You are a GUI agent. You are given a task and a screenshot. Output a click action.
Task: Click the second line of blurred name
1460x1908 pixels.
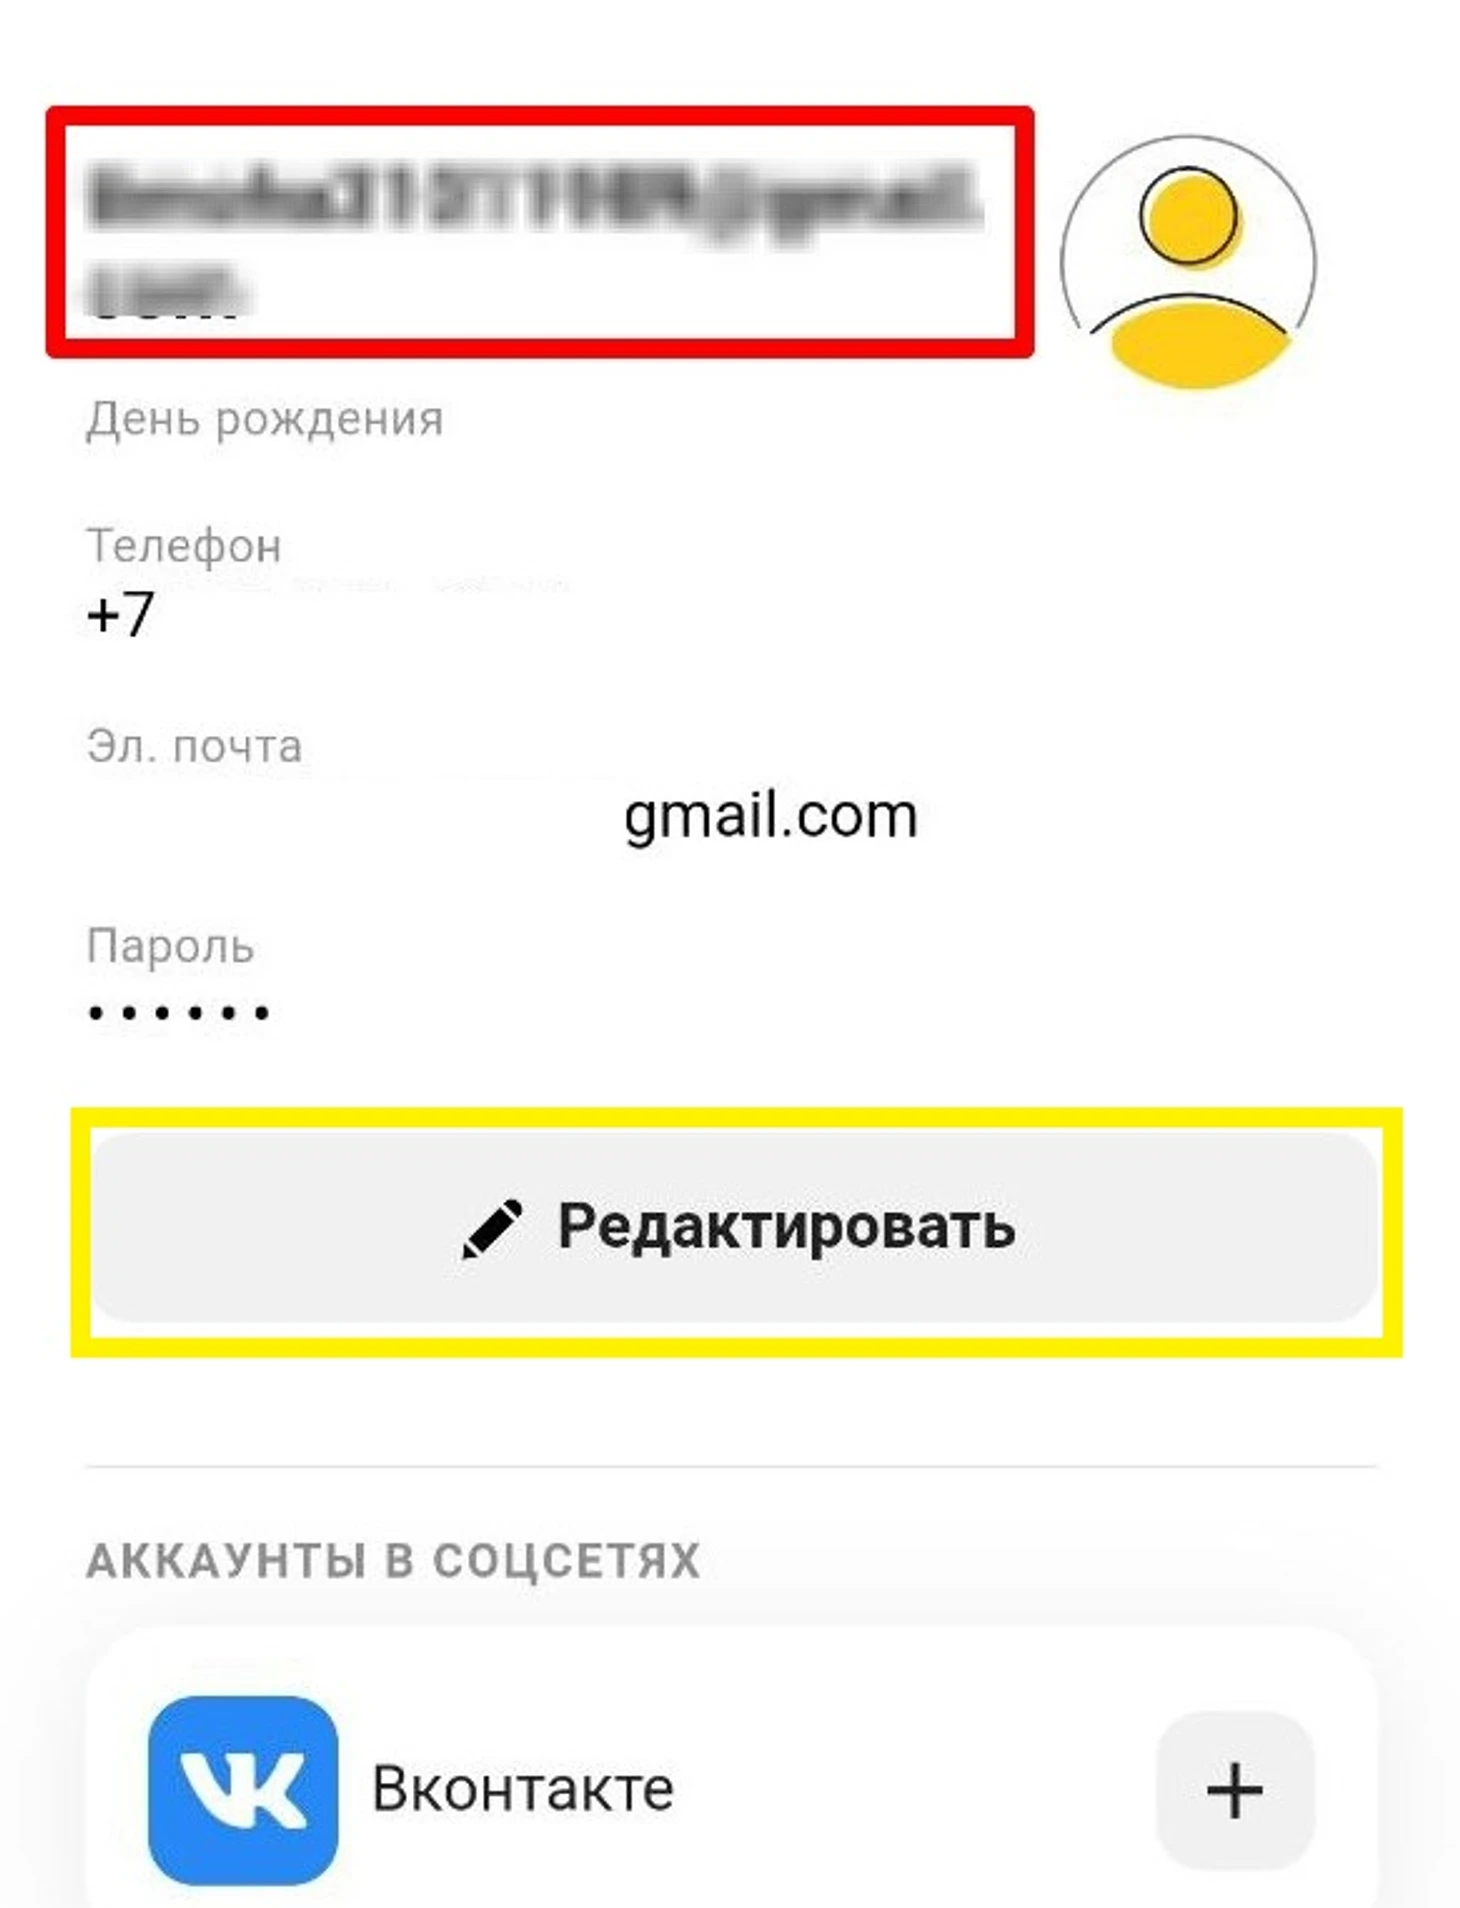coord(165,290)
